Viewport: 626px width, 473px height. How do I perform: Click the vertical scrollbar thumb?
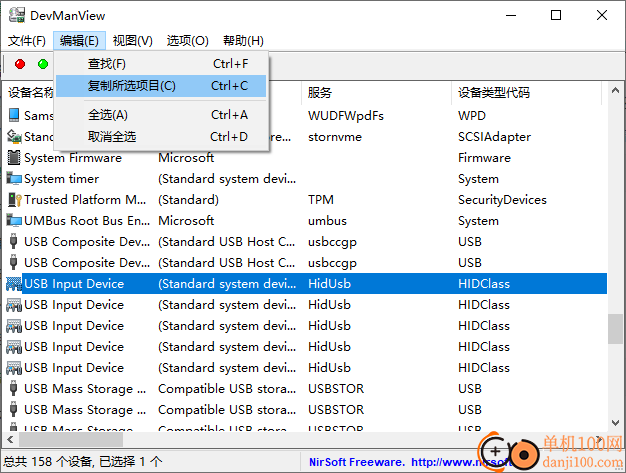click(615, 329)
